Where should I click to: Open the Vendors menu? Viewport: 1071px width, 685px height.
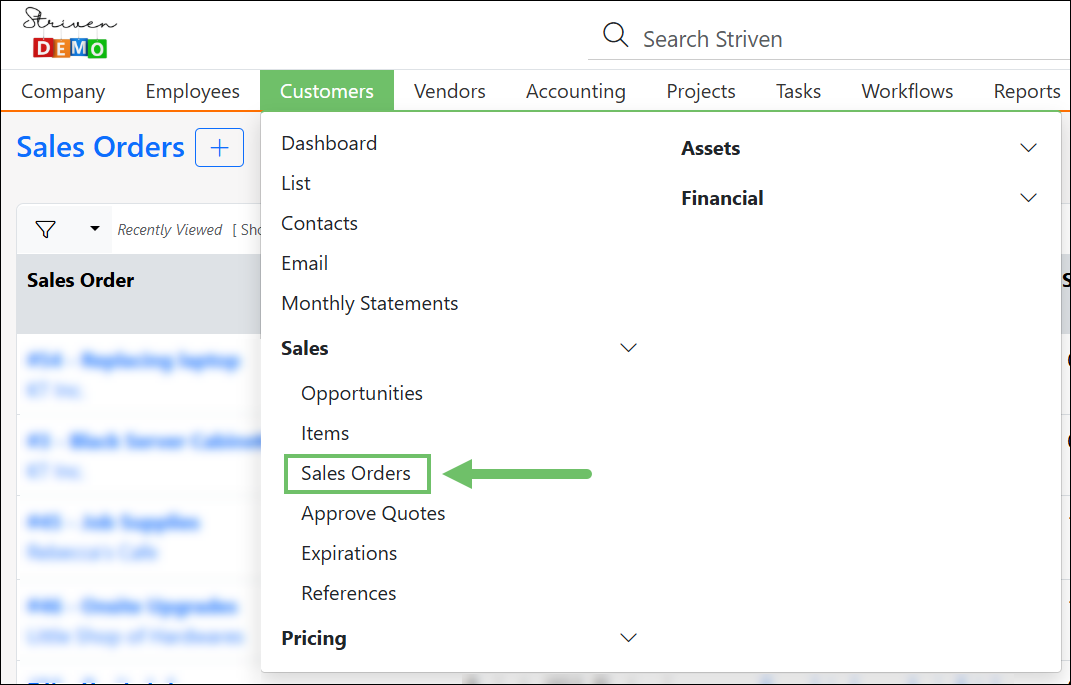pyautogui.click(x=449, y=91)
